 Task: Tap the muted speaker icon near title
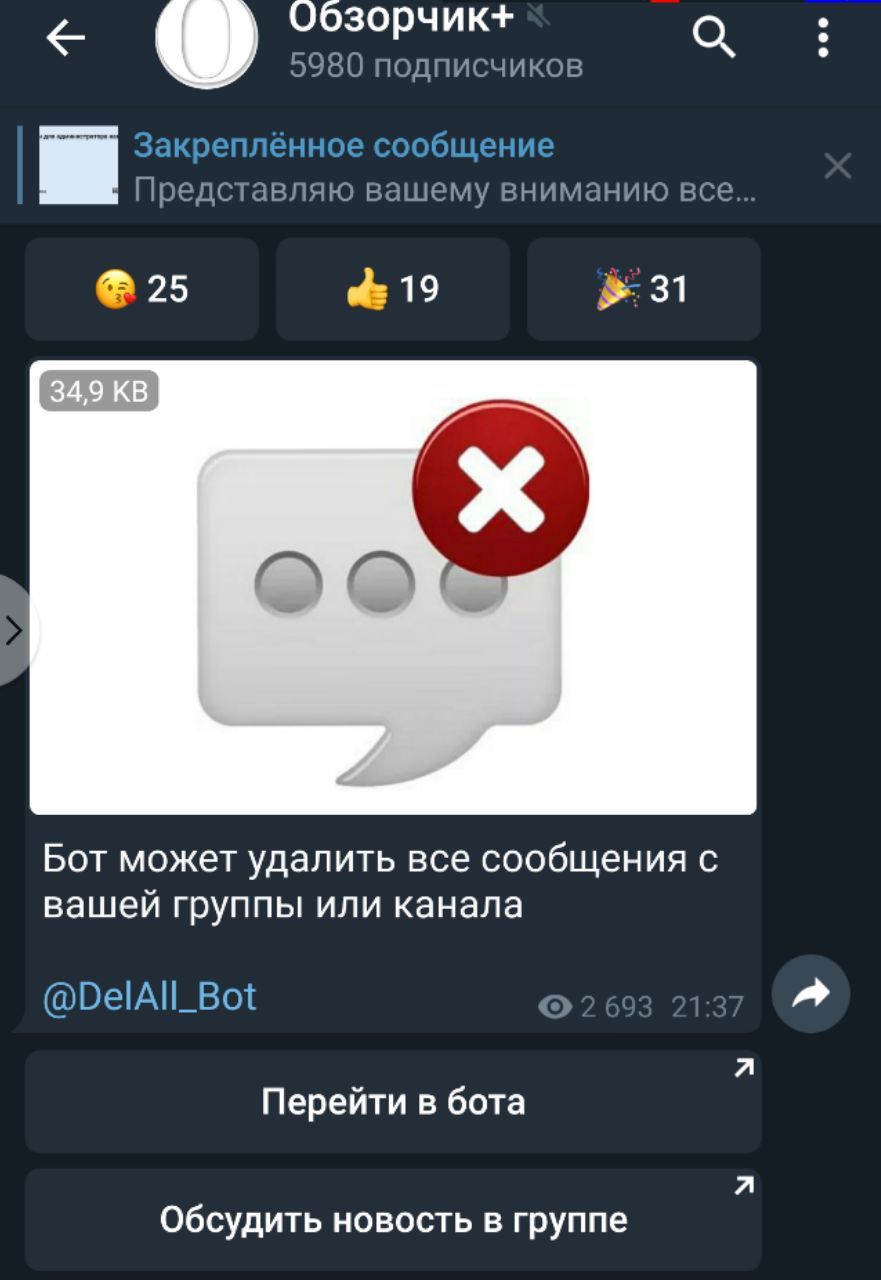(x=538, y=15)
